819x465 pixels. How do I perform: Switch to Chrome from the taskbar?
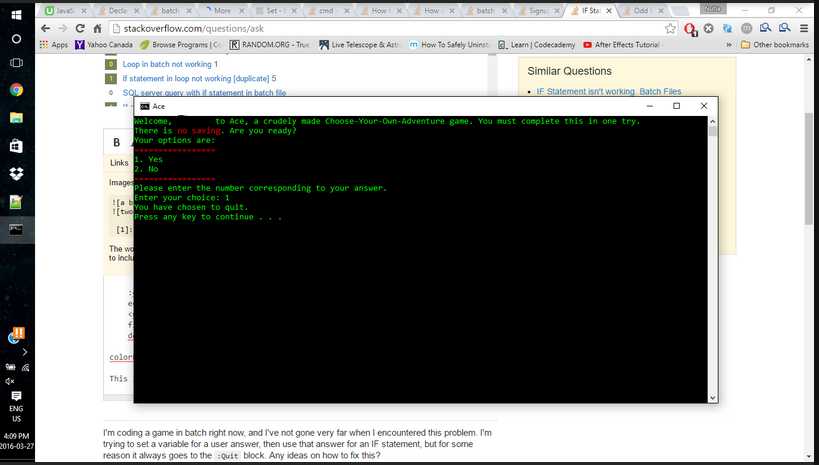click(16, 90)
